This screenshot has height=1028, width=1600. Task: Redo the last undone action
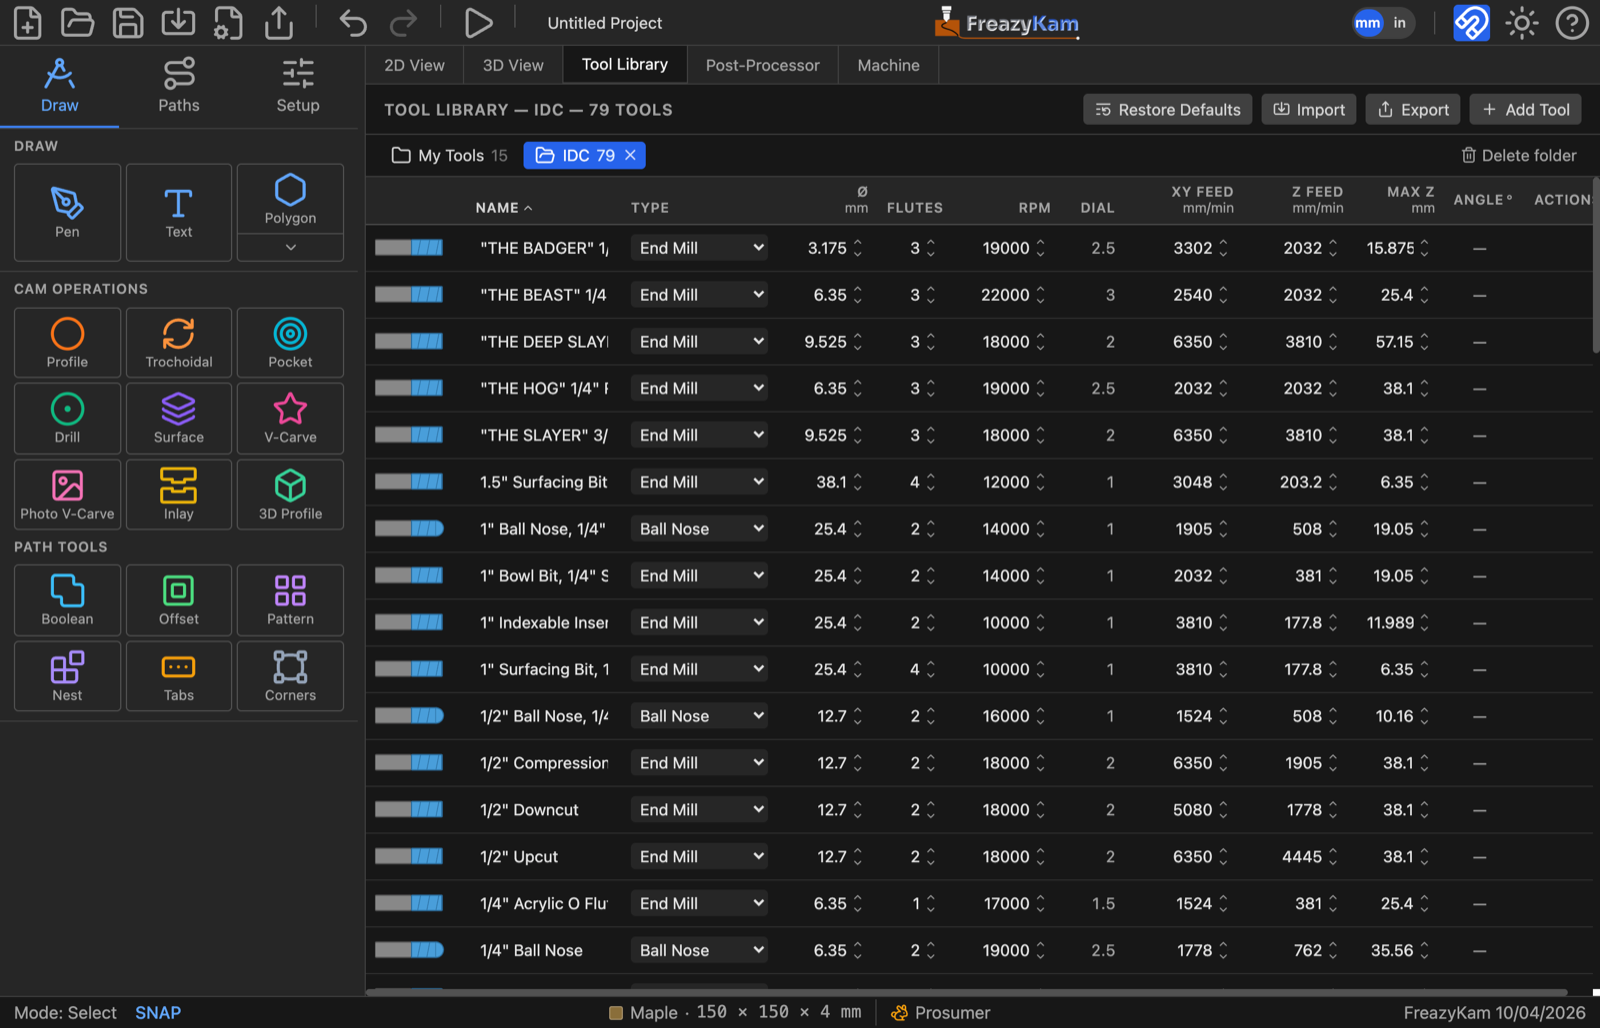click(x=403, y=22)
